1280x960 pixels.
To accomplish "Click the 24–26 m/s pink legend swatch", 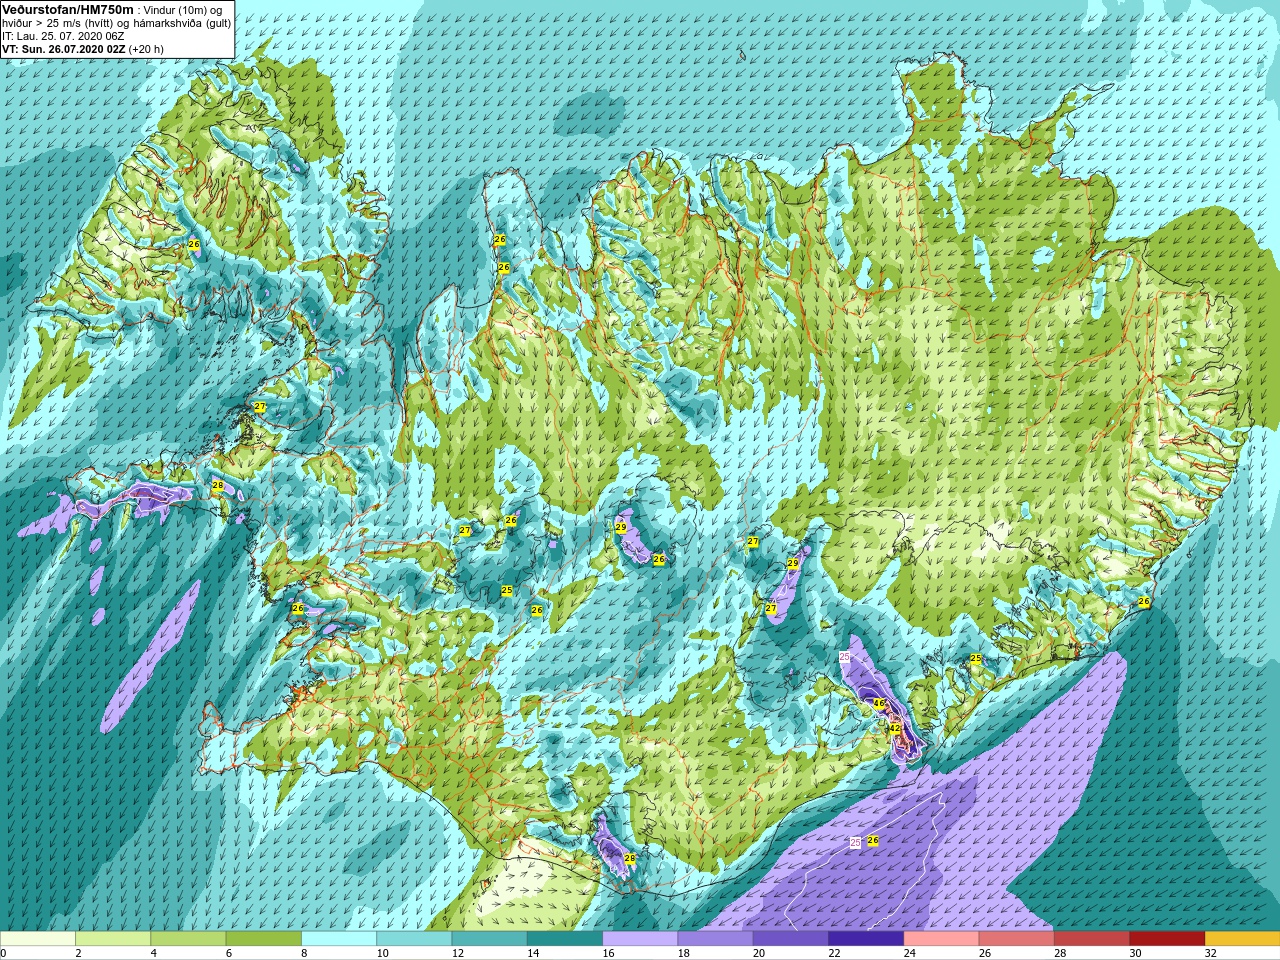I will point(941,938).
